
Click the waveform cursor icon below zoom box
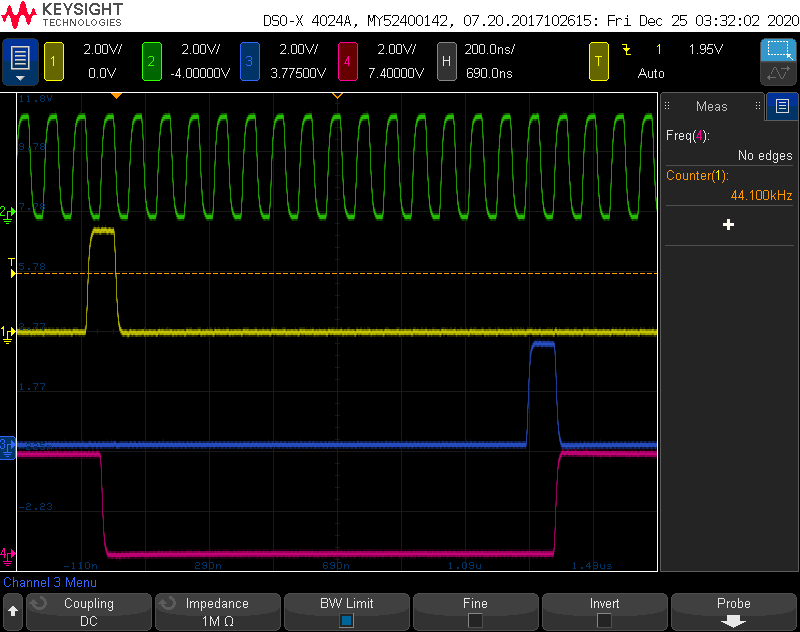[x=779, y=73]
